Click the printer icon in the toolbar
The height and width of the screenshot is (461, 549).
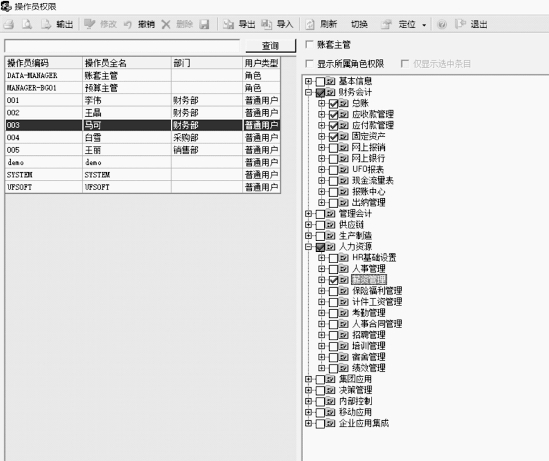click(x=8, y=24)
